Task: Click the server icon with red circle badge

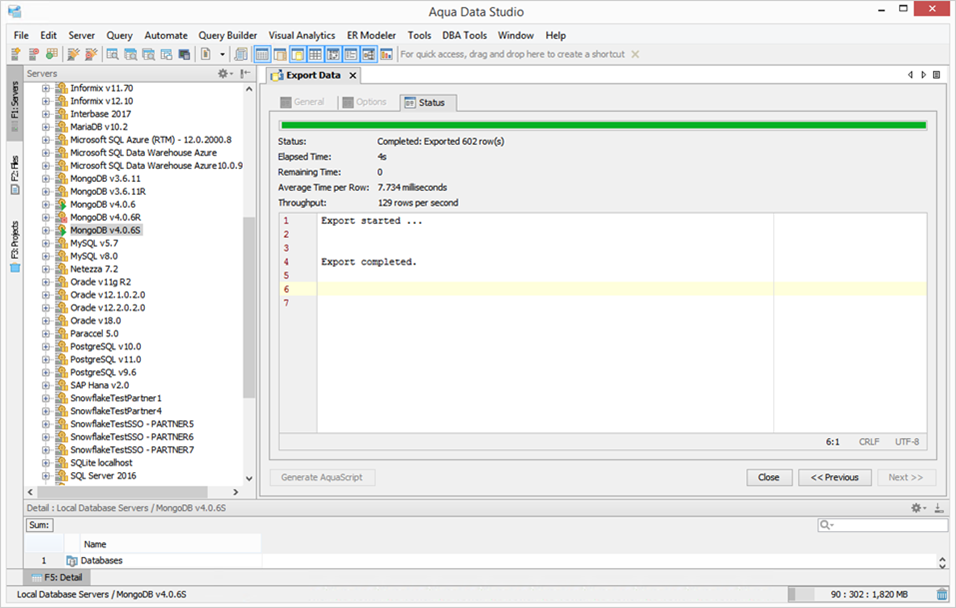Action: pos(34,54)
